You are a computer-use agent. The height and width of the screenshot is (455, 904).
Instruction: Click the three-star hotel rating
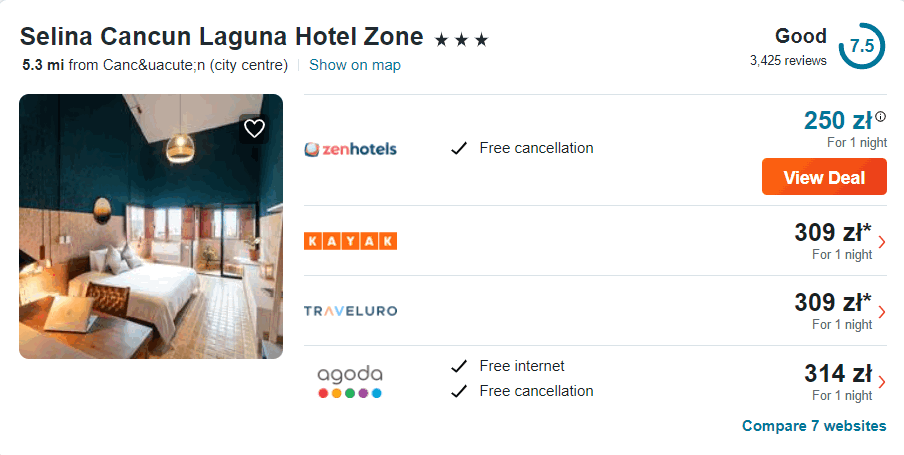[461, 40]
